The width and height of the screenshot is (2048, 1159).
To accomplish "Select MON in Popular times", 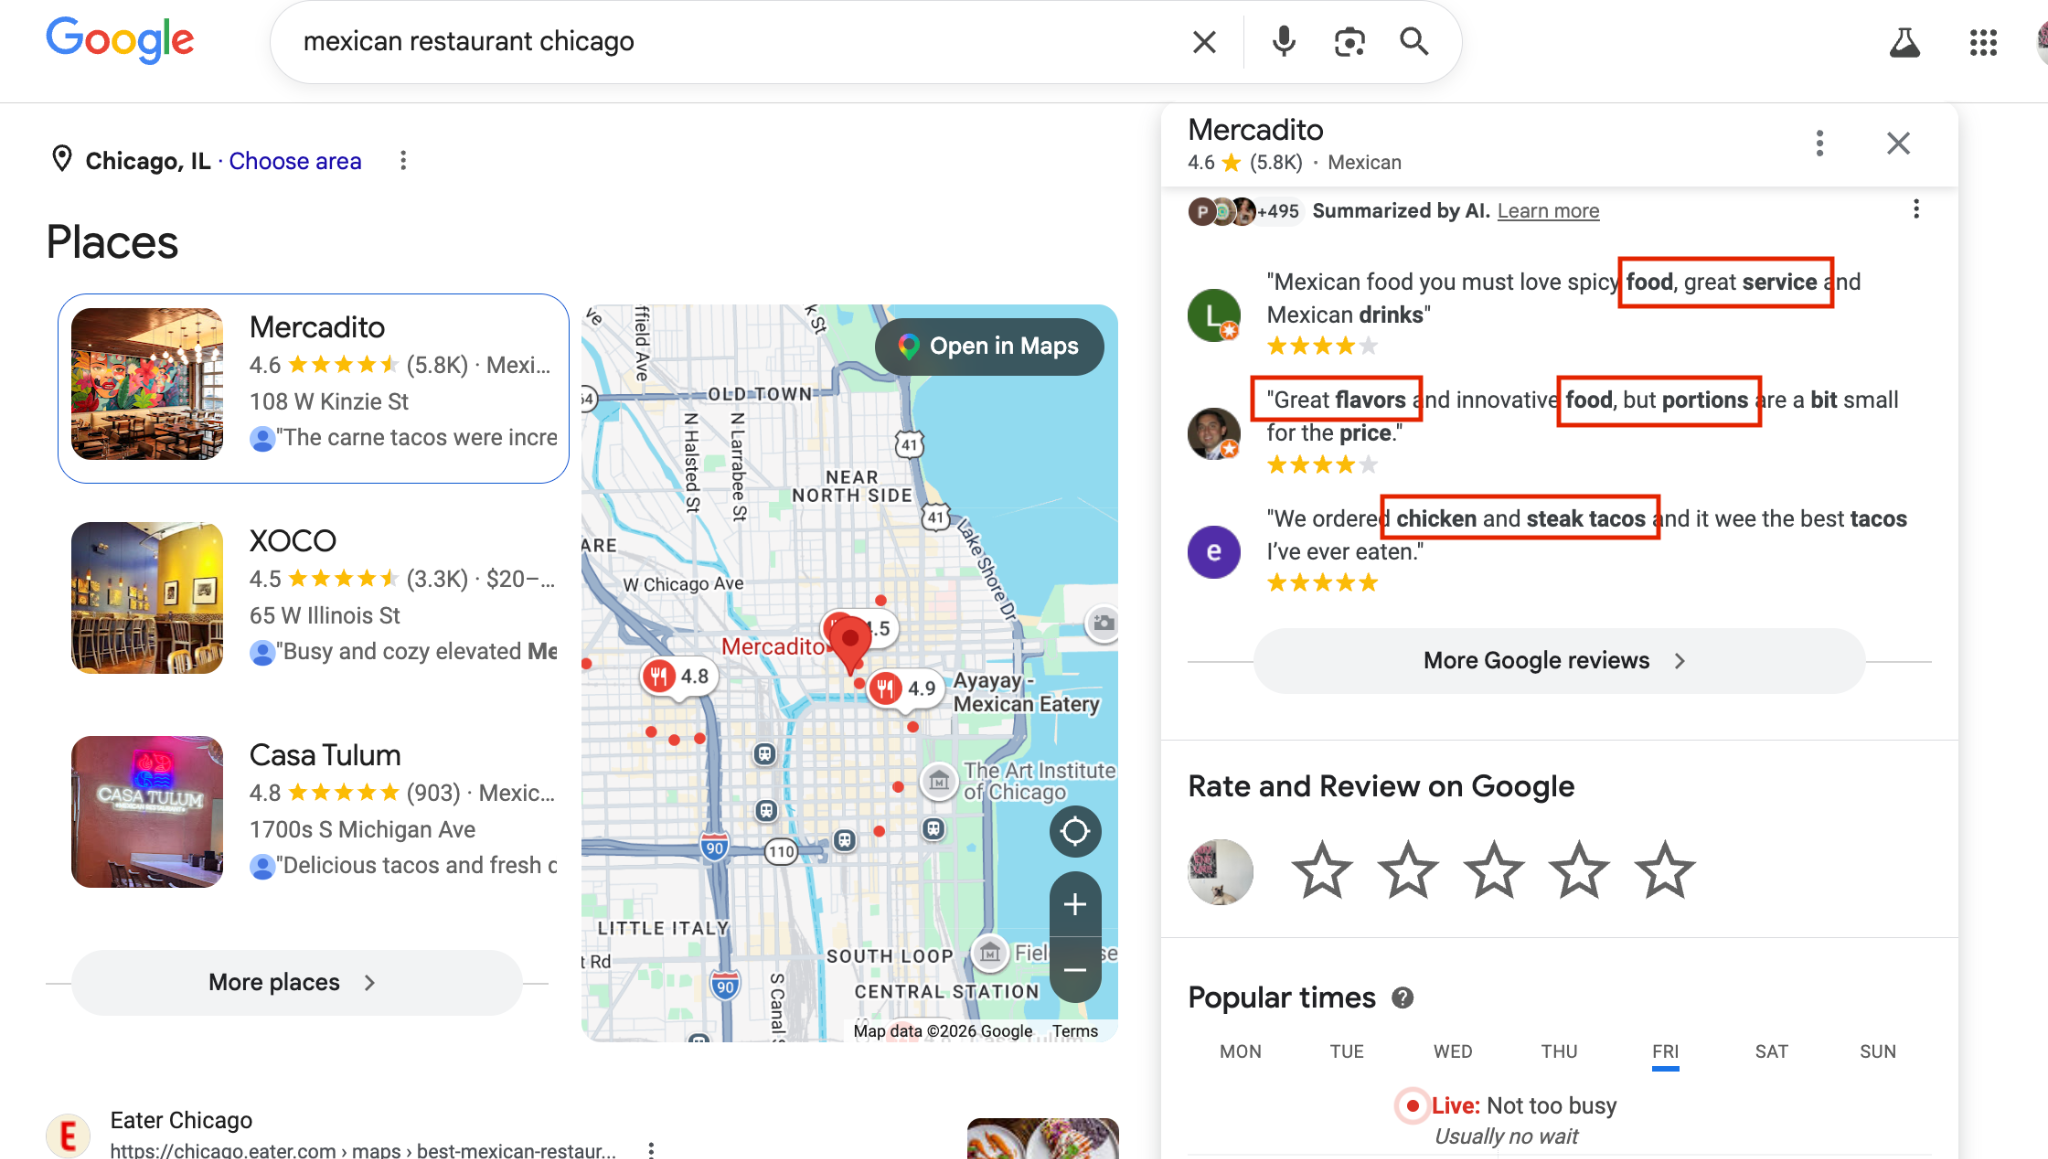I will 1240,1052.
